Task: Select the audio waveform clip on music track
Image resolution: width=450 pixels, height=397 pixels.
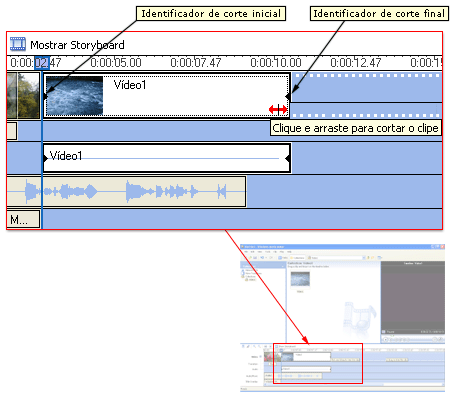Action: [127, 192]
